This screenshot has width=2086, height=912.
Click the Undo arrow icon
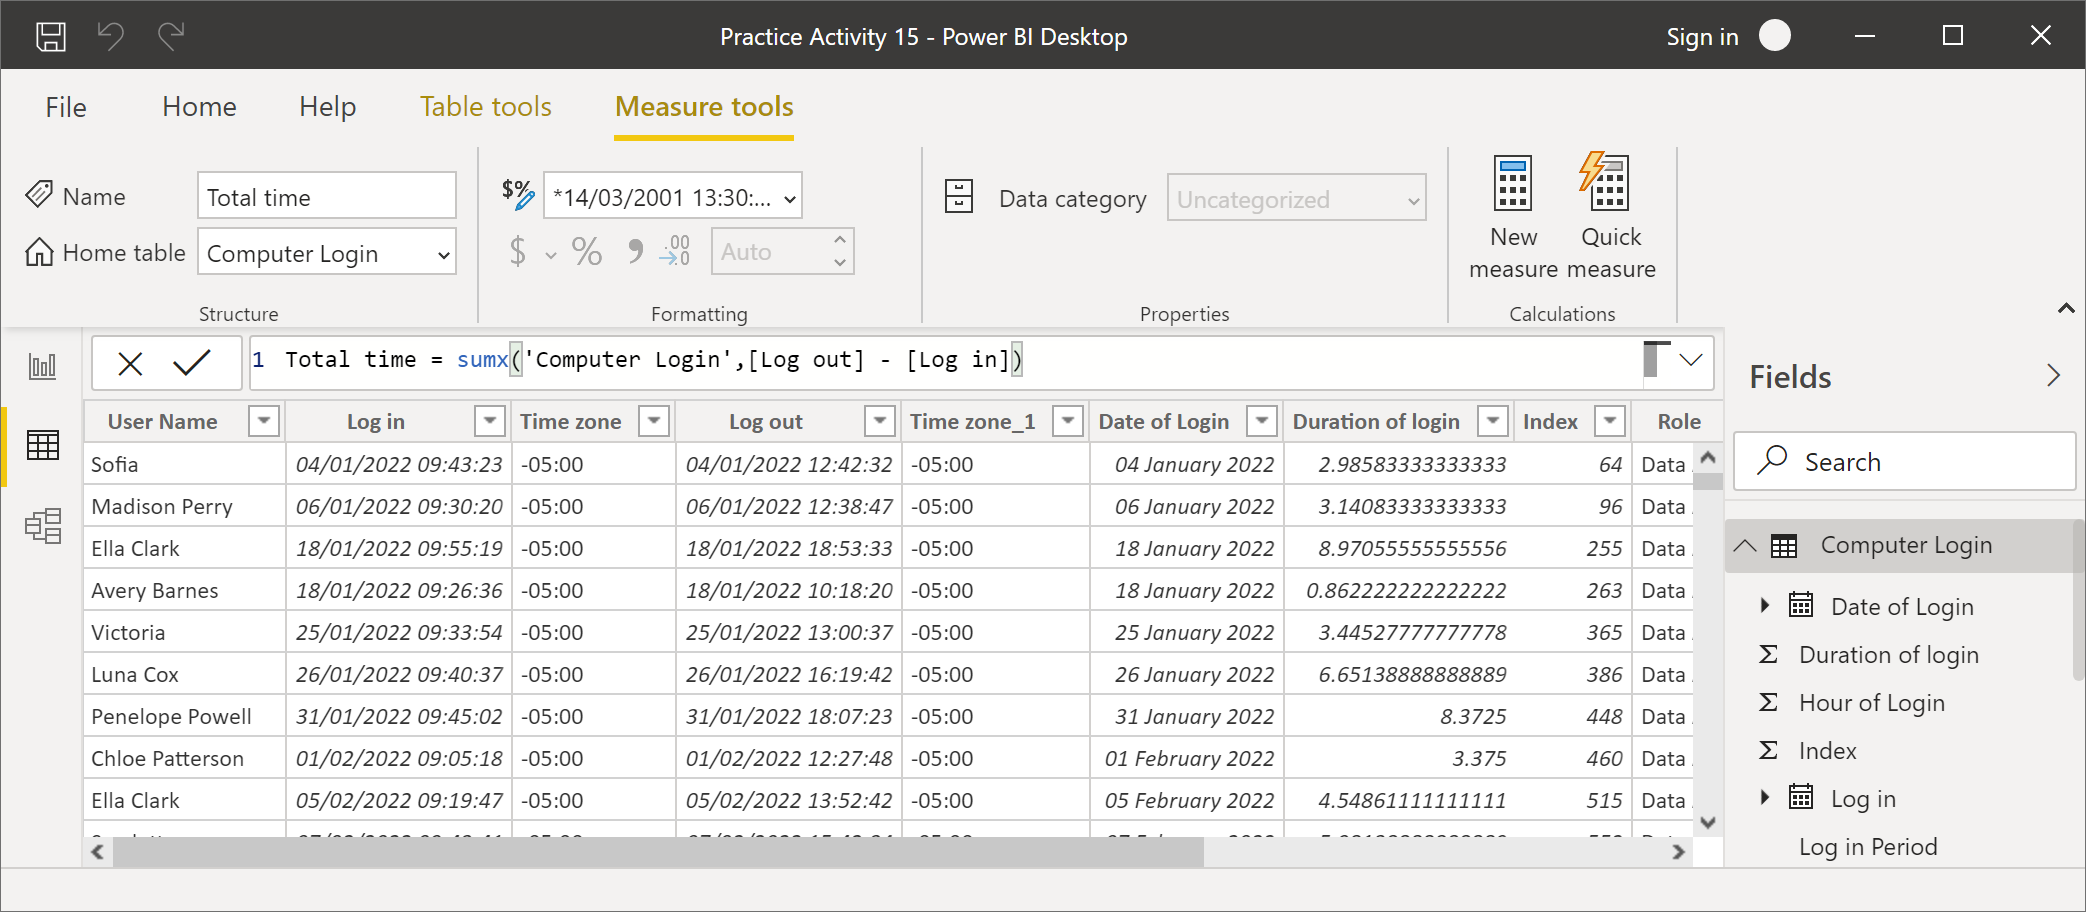[x=111, y=36]
